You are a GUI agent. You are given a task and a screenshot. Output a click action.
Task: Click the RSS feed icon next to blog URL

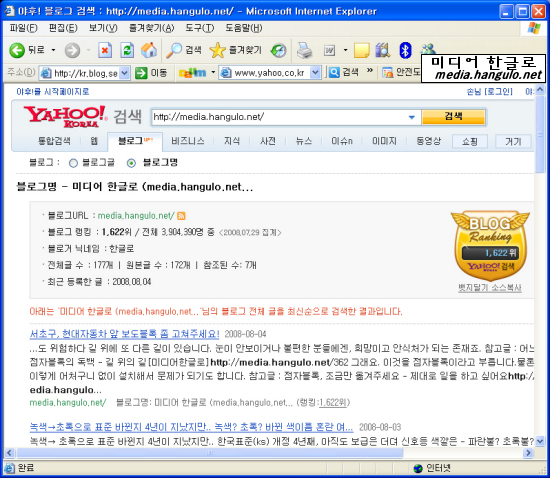click(181, 216)
